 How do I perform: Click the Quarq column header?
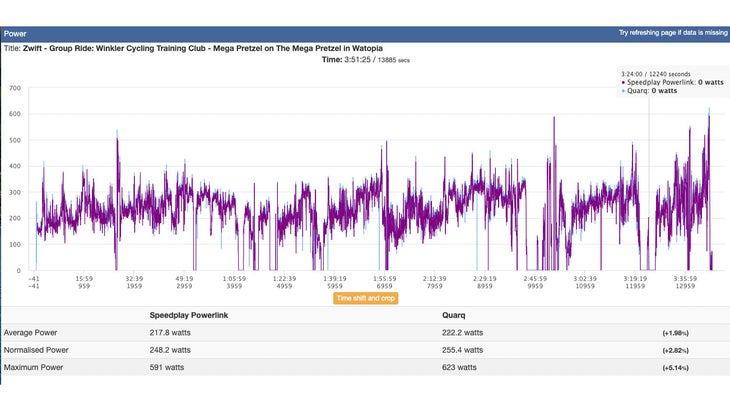pyautogui.click(x=453, y=316)
